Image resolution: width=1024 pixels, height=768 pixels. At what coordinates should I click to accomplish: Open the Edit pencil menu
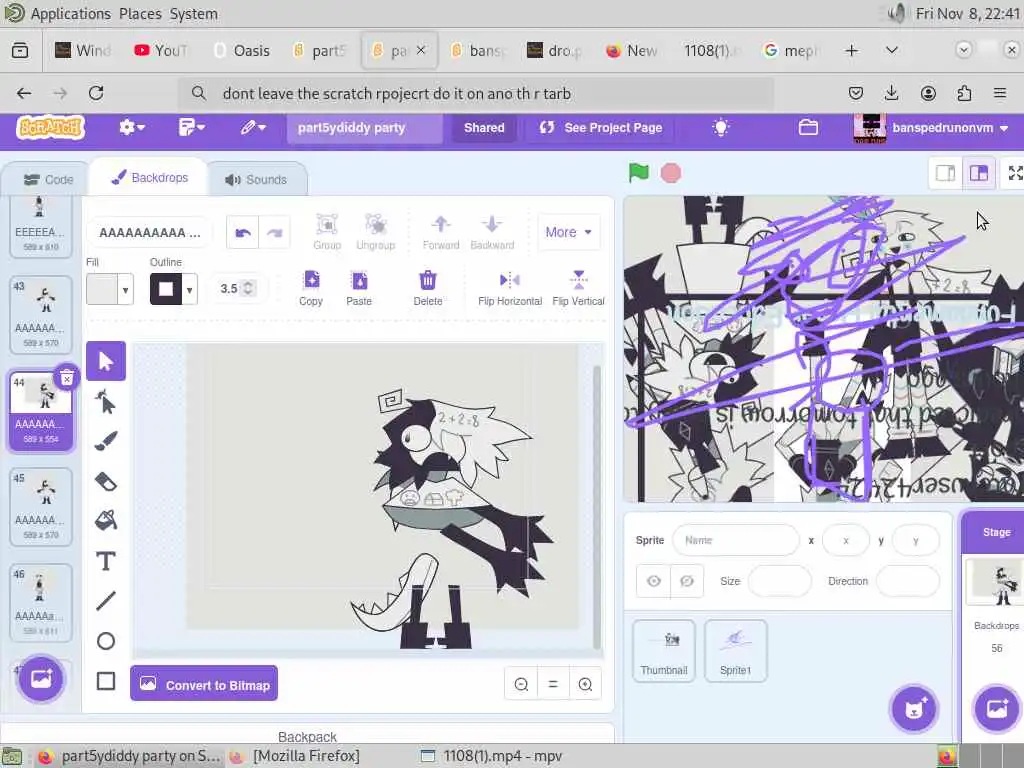(x=253, y=127)
